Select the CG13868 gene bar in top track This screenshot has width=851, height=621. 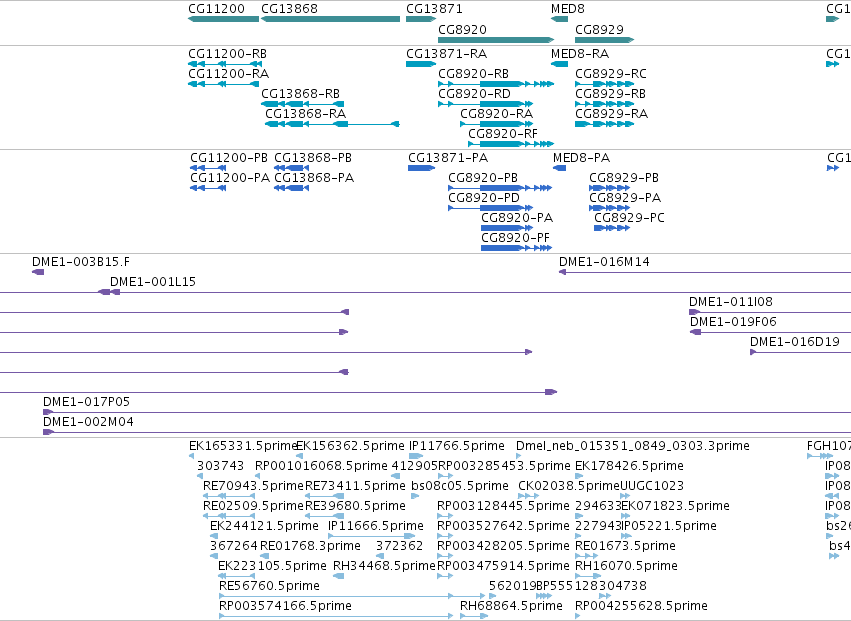click(331, 19)
